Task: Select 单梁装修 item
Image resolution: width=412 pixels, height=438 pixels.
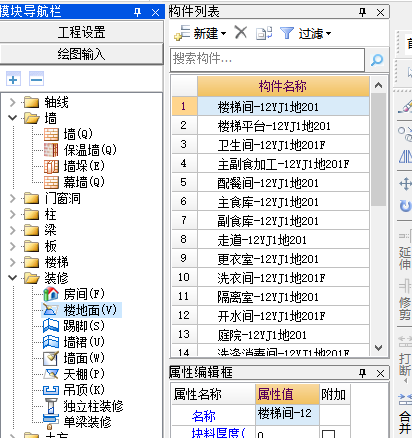Action: (x=77, y=422)
